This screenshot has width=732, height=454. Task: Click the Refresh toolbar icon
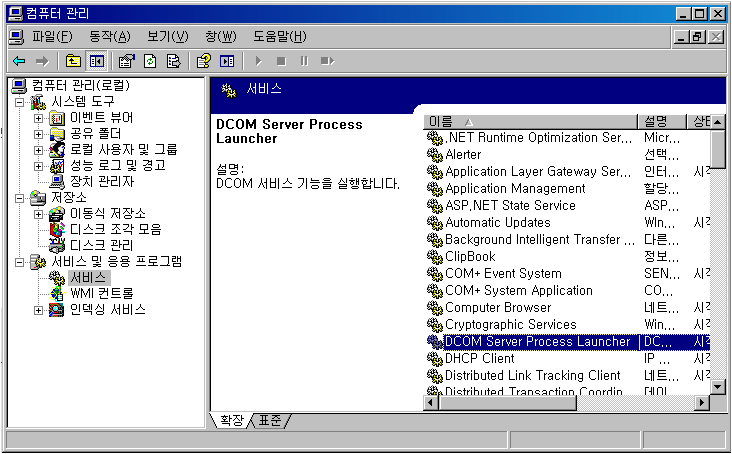[150, 61]
